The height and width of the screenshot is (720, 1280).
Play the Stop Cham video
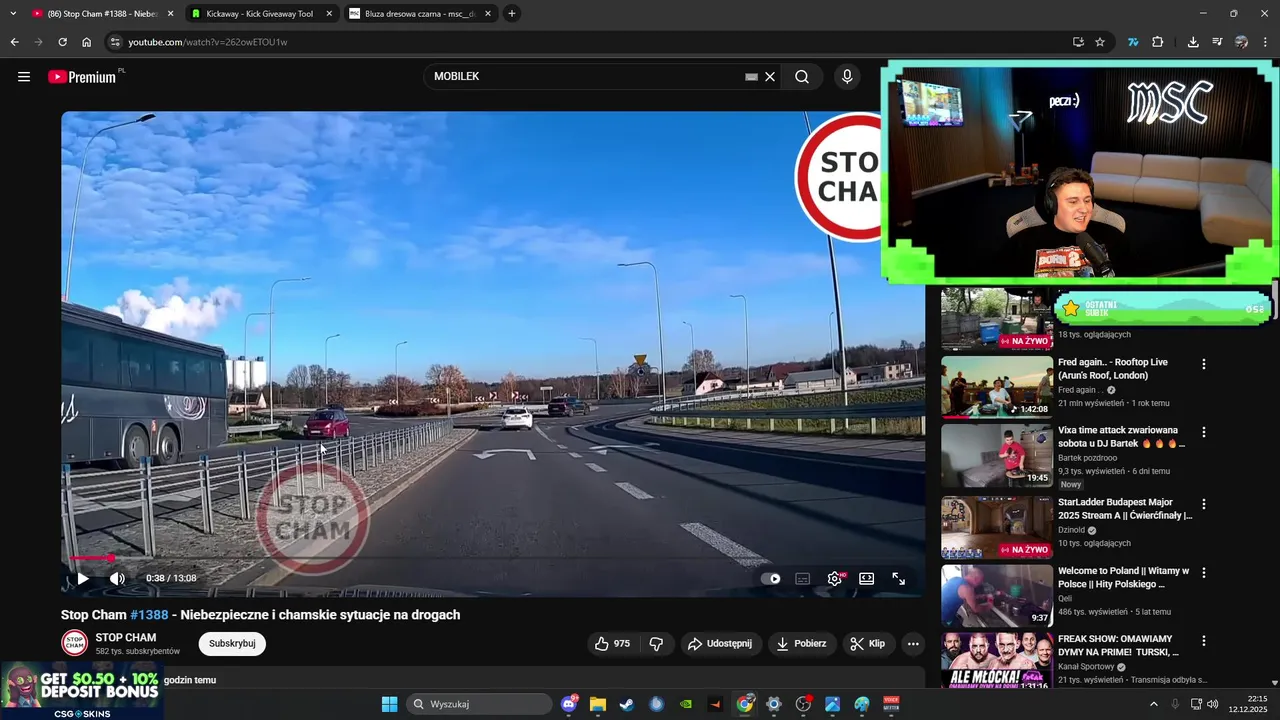(83, 578)
